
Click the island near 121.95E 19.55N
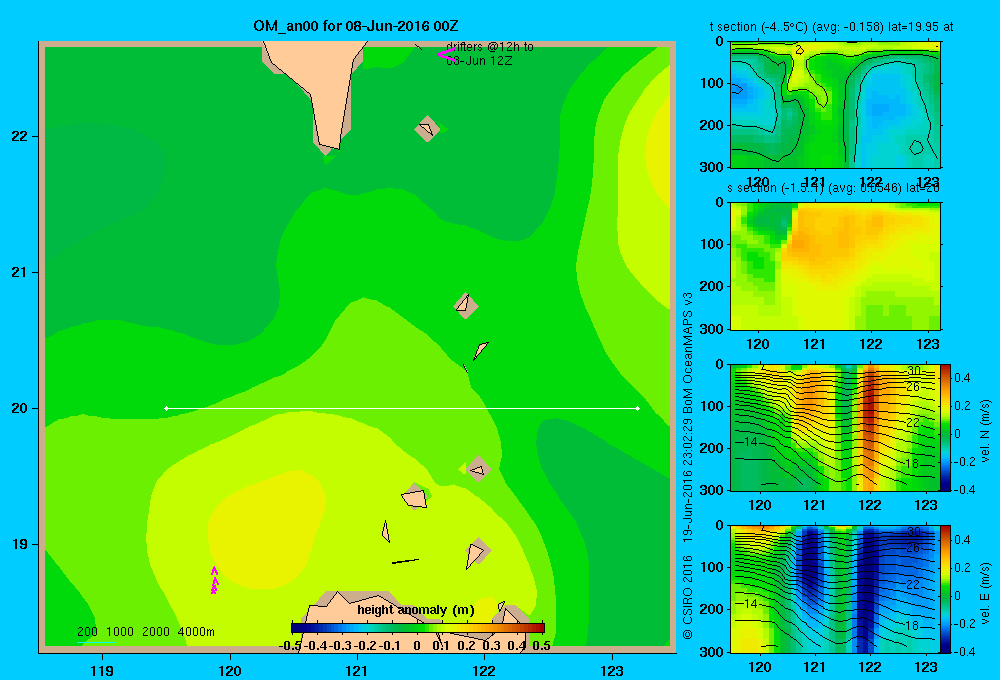(x=478, y=469)
